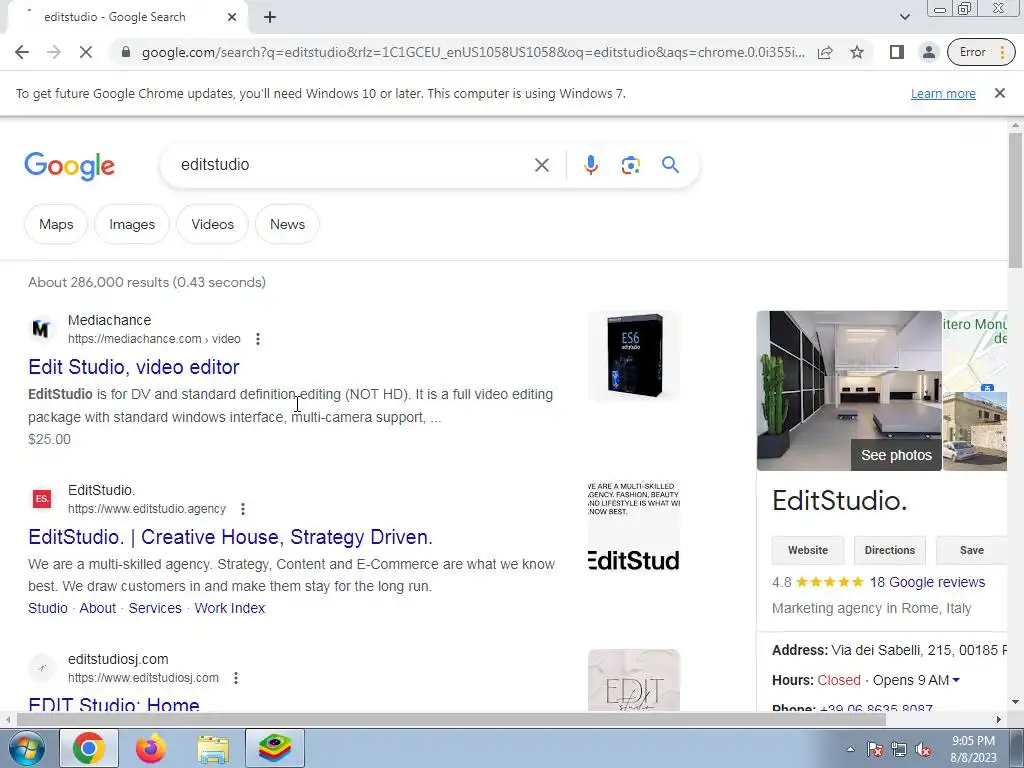Click the Mediachance M favicon

click(41, 329)
